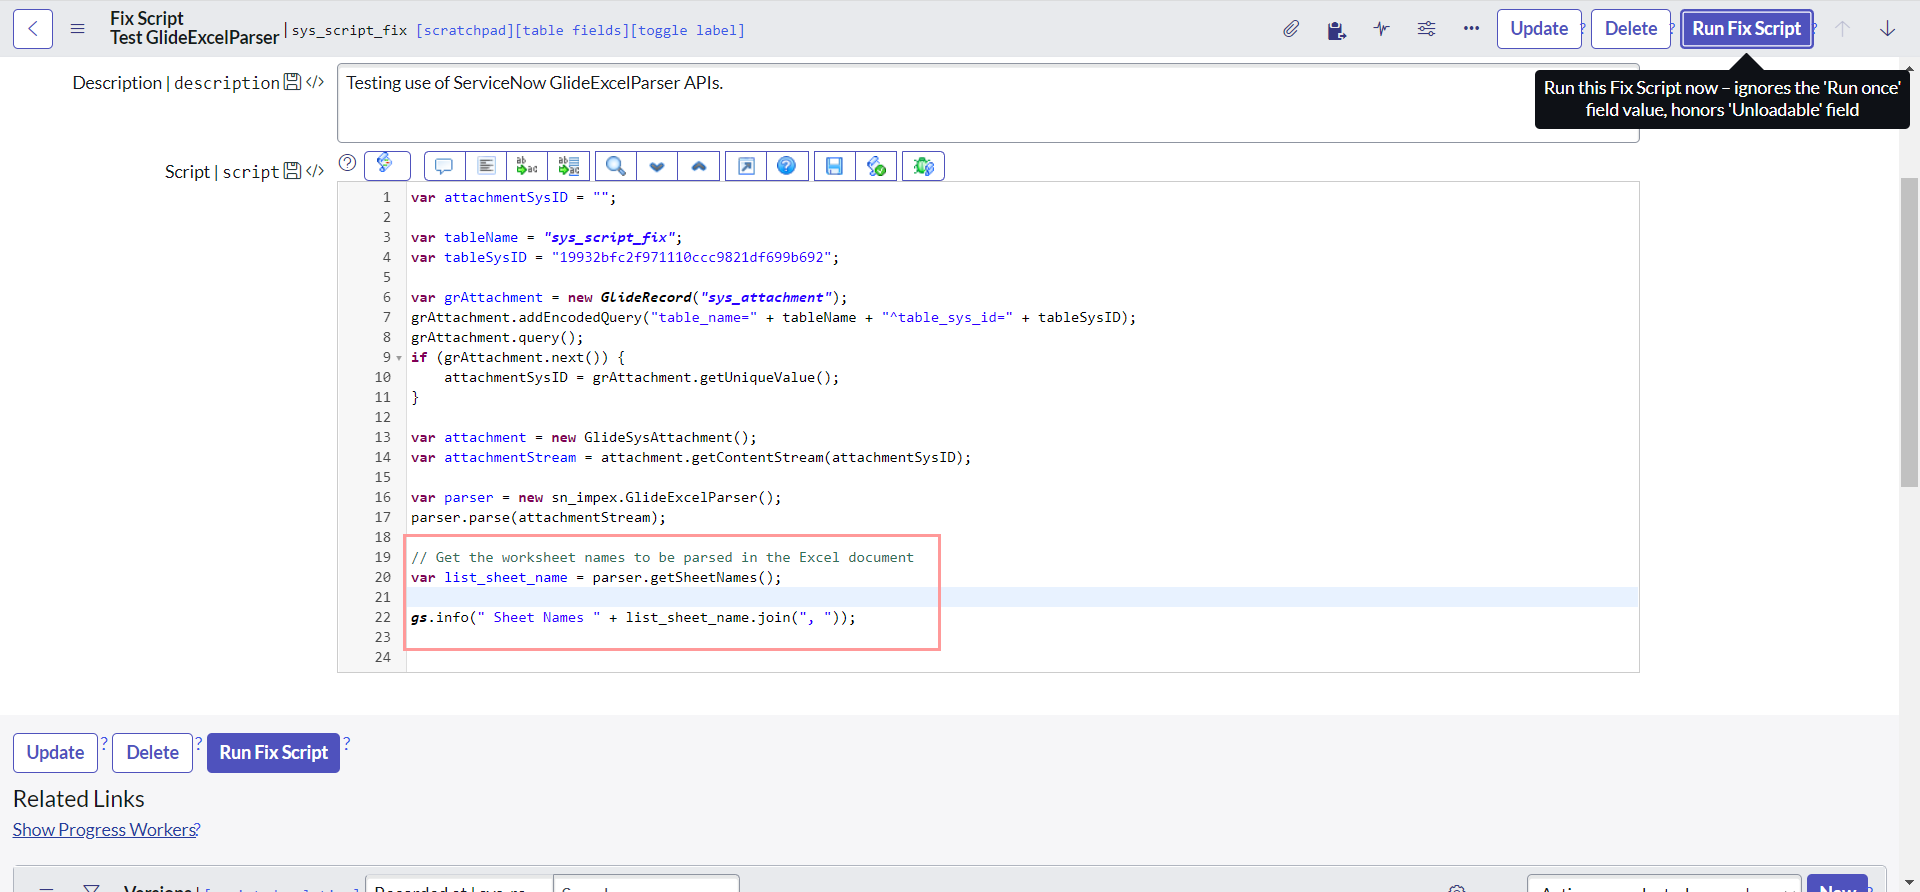Click floppy icon beside Description label
Viewport: 1920px width, 892px height.
[x=292, y=82]
